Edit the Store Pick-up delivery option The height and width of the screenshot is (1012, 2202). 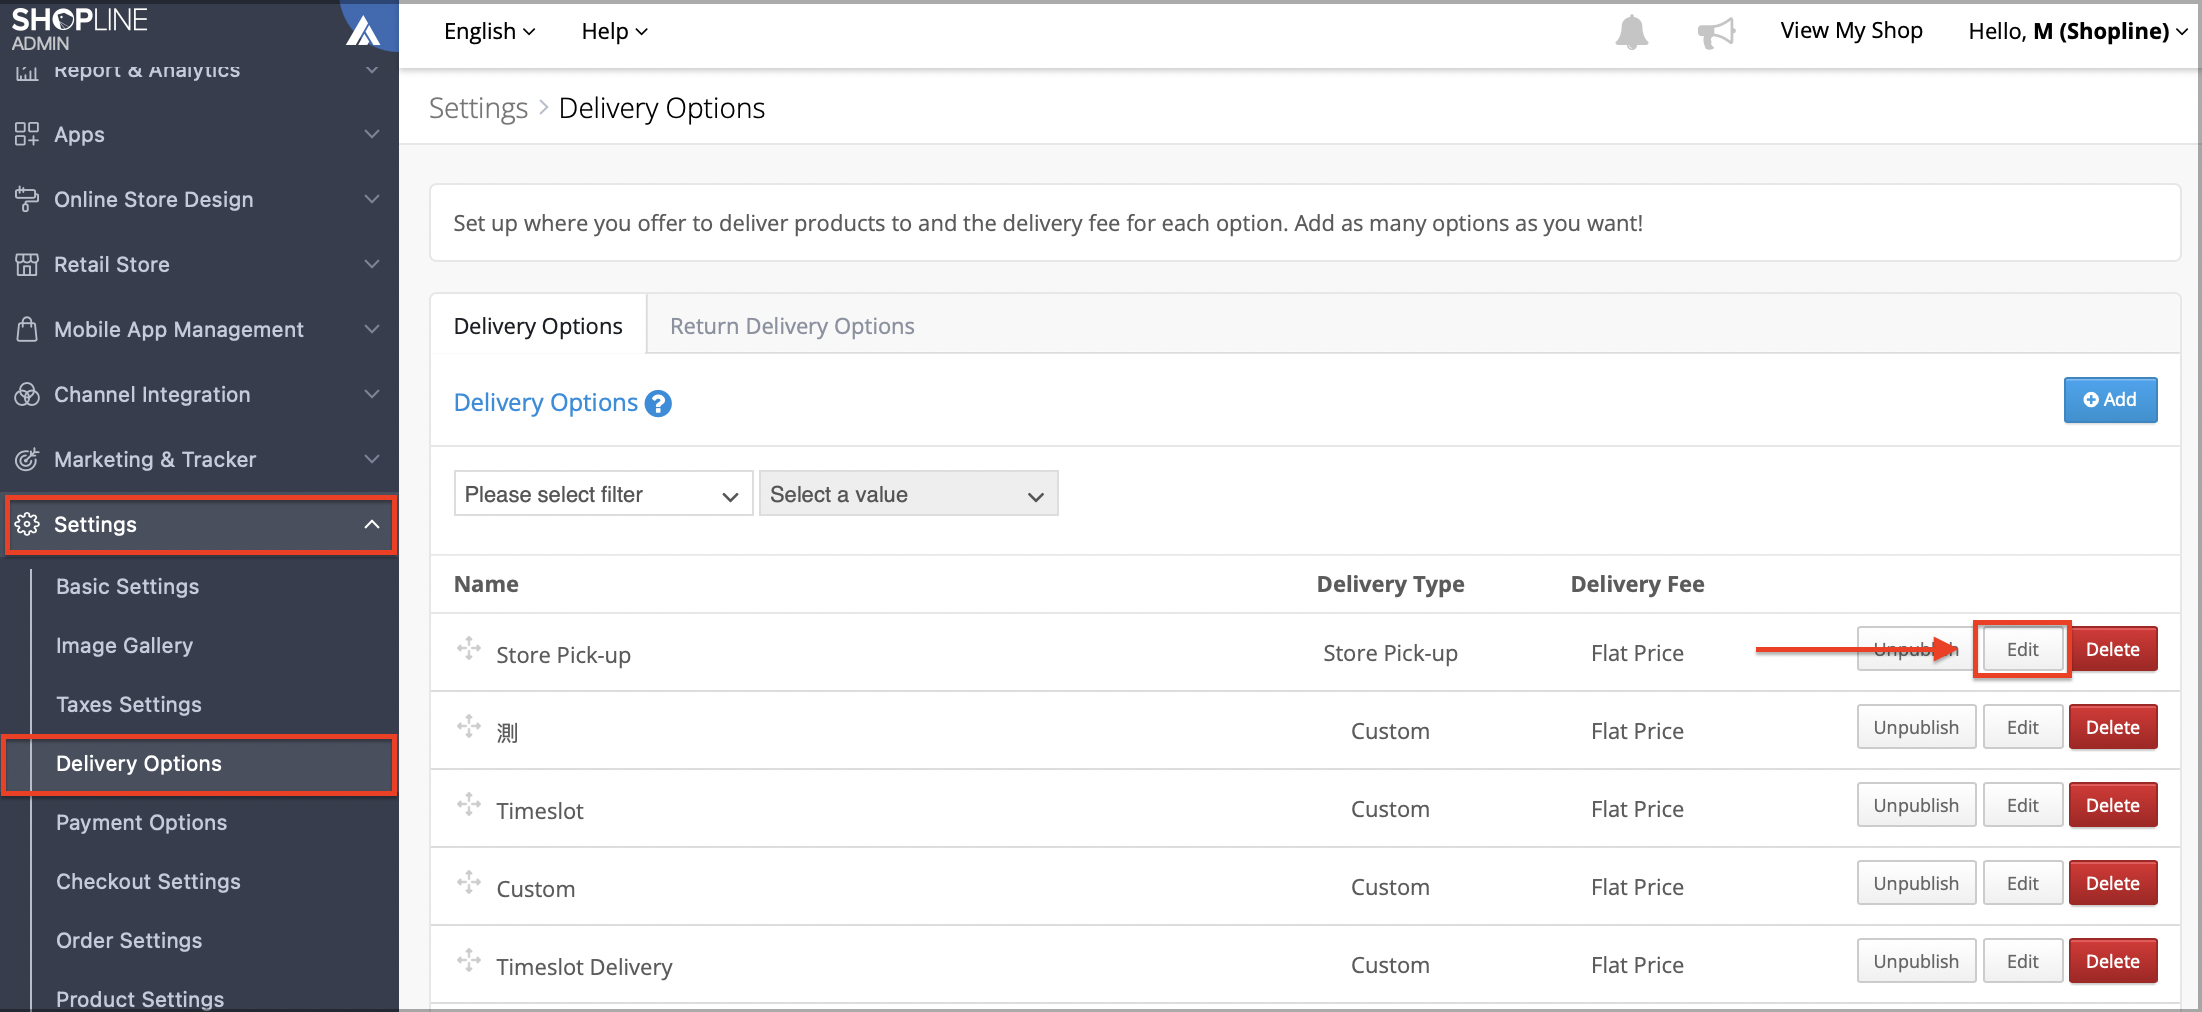(2022, 649)
